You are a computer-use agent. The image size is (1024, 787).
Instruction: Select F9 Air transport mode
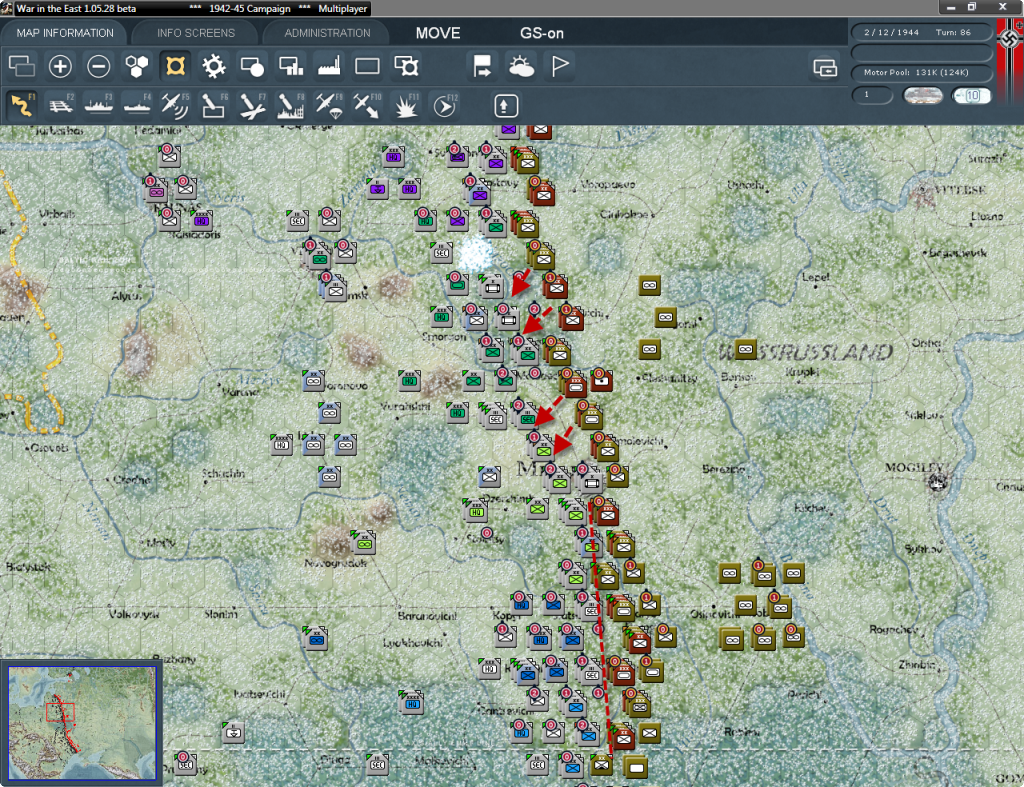pyautogui.click(x=329, y=106)
